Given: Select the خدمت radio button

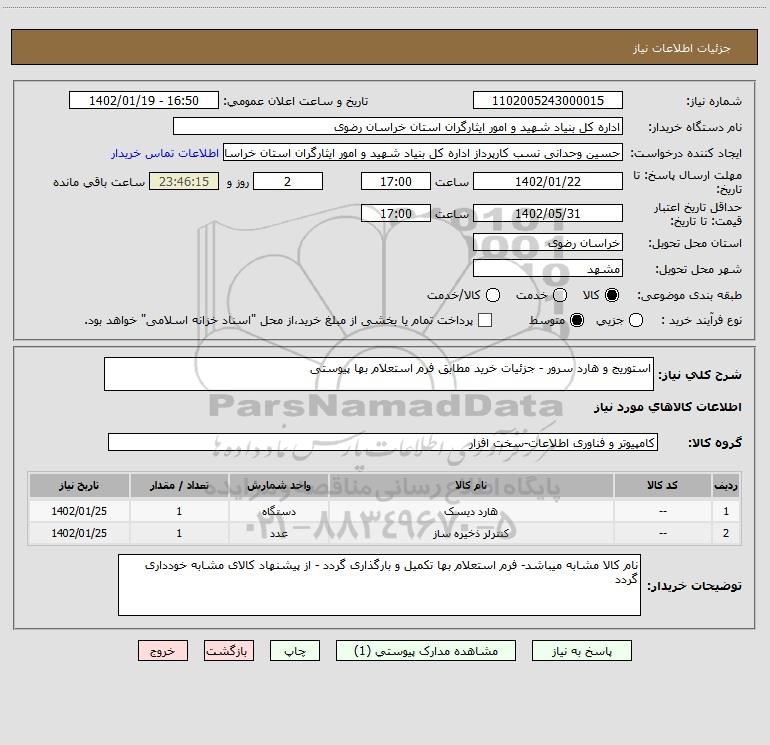Looking at the screenshot, I should 560,295.
